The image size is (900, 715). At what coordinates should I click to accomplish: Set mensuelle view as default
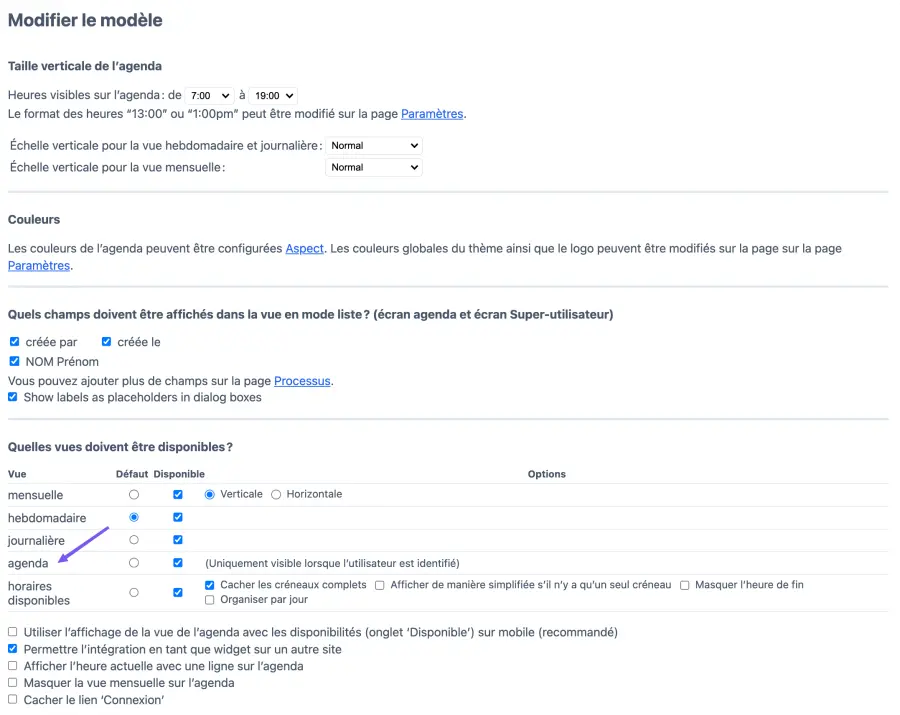pos(134,495)
